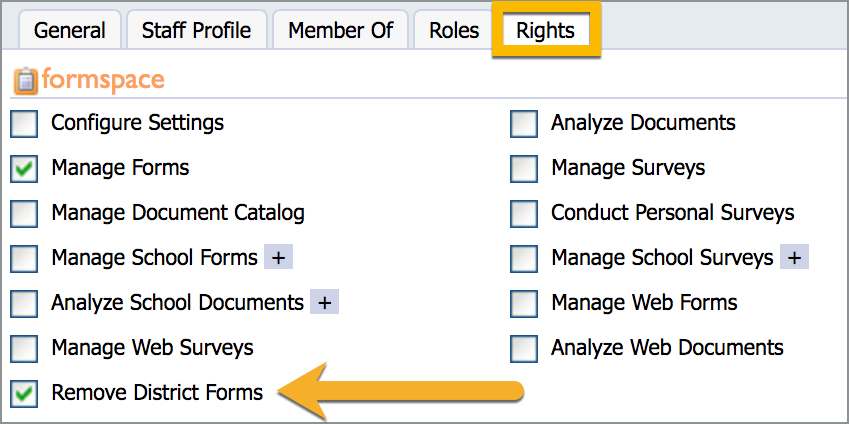Viewport: 849px width, 424px height.
Task: Uncheck the Manage Forms checkbox
Action: point(24,169)
